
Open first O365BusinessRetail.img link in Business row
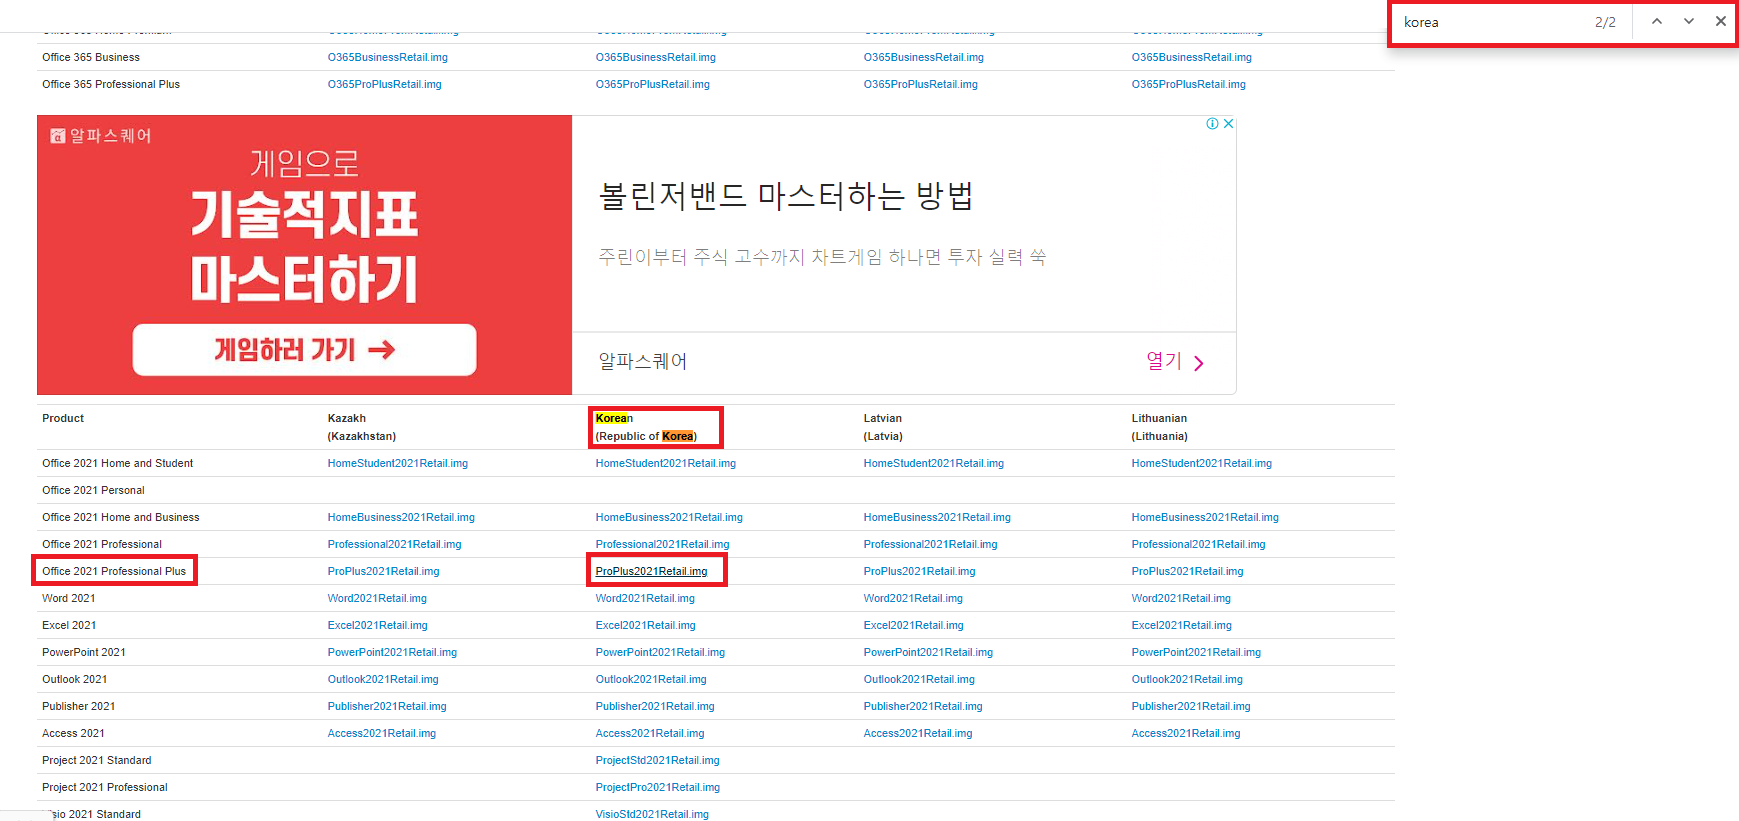[x=388, y=57]
